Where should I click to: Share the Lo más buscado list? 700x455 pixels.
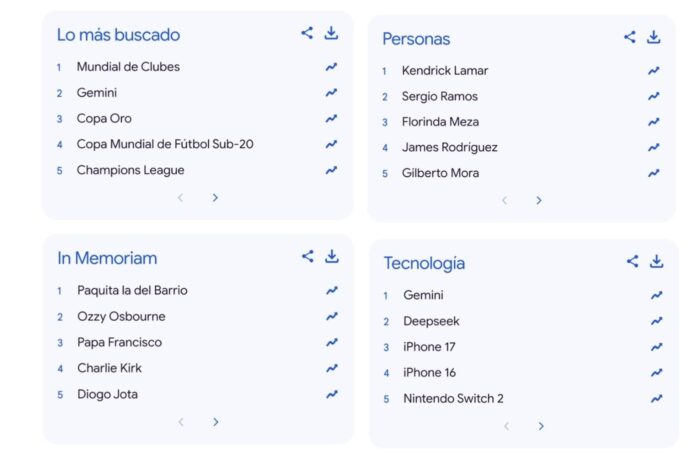coord(307,33)
